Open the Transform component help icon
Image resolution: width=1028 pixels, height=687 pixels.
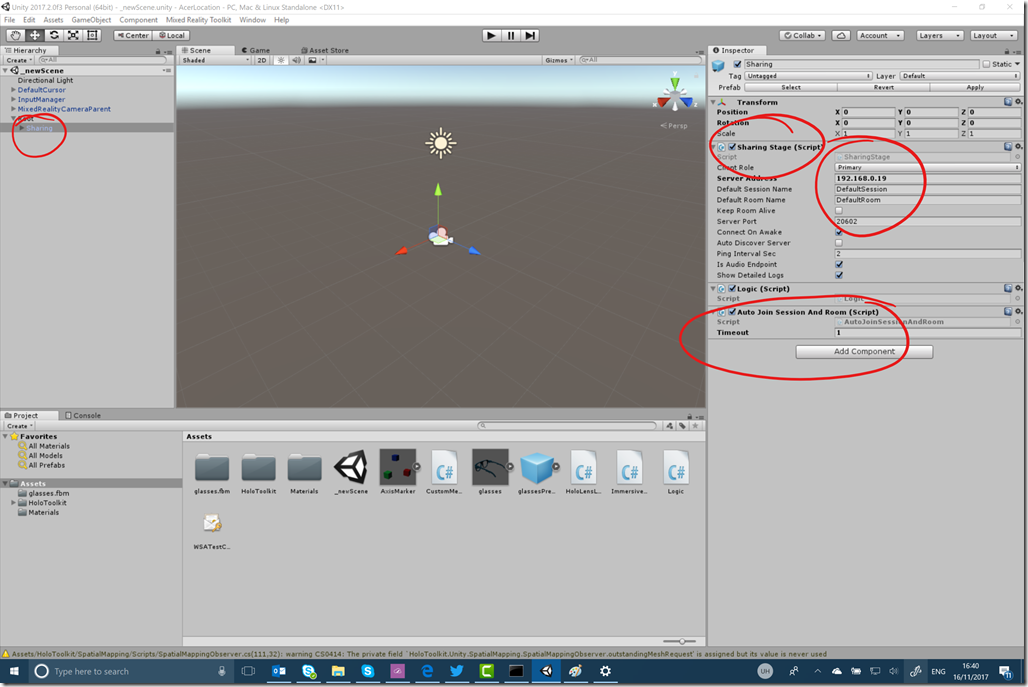point(1008,102)
